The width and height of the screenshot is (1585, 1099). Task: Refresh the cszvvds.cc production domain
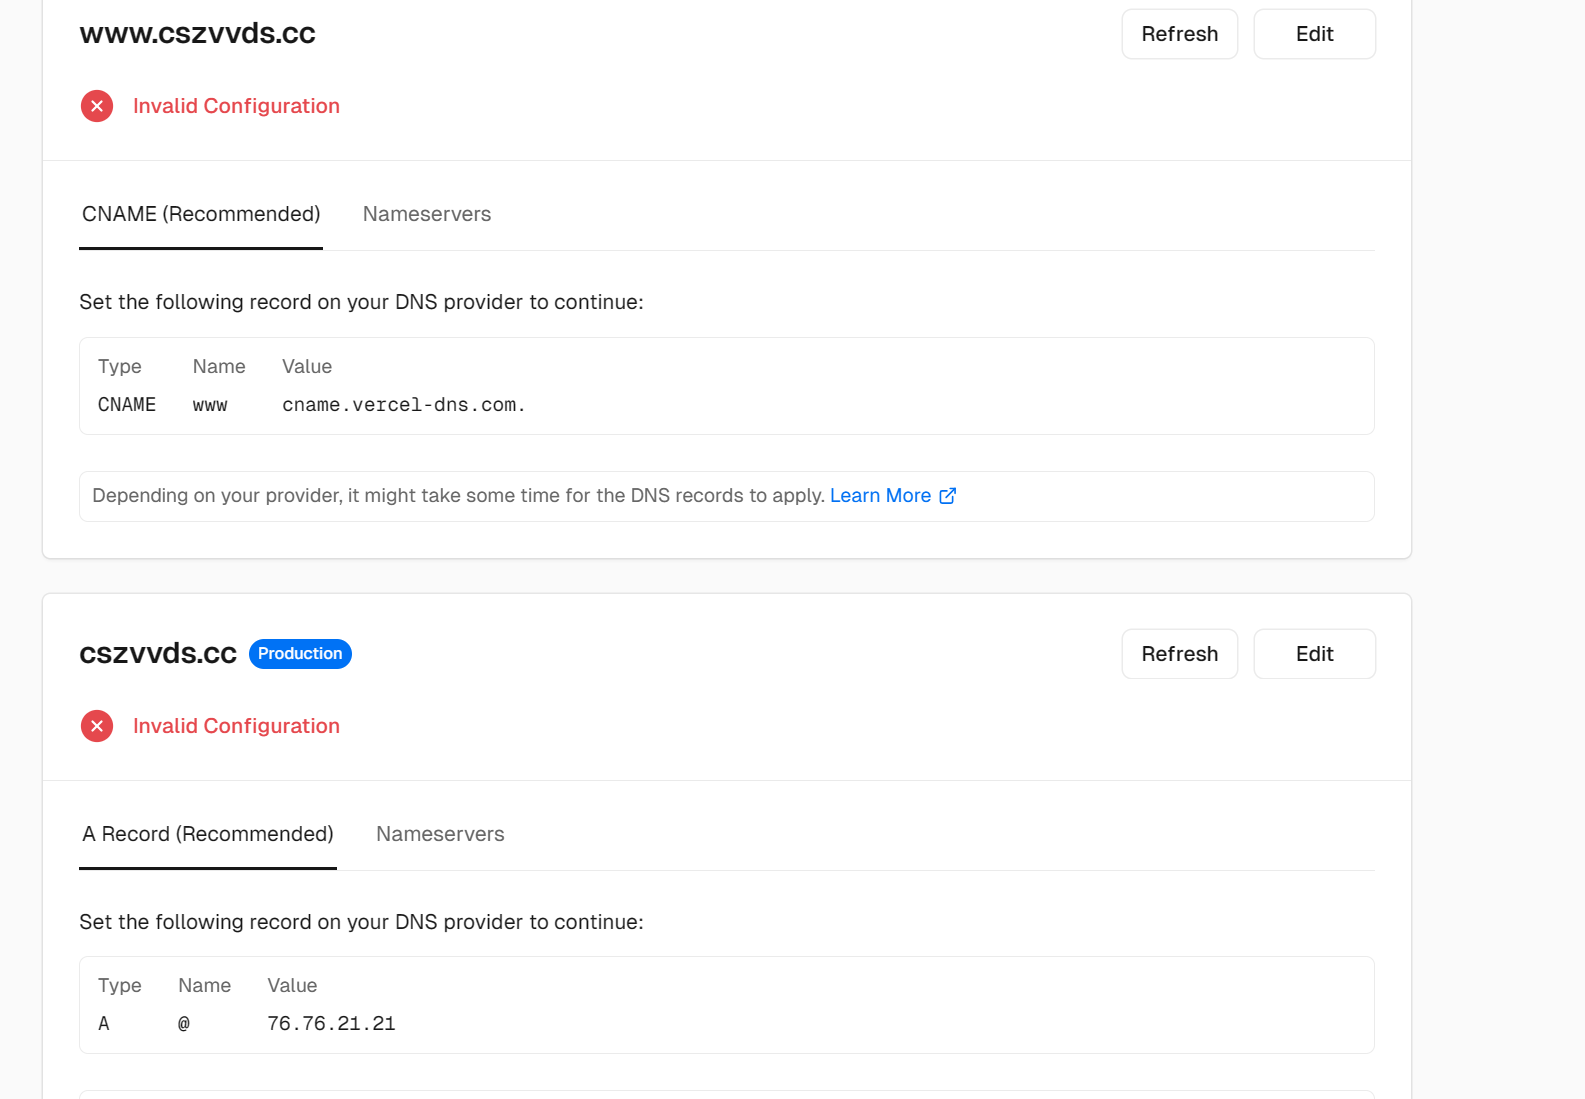(1179, 654)
